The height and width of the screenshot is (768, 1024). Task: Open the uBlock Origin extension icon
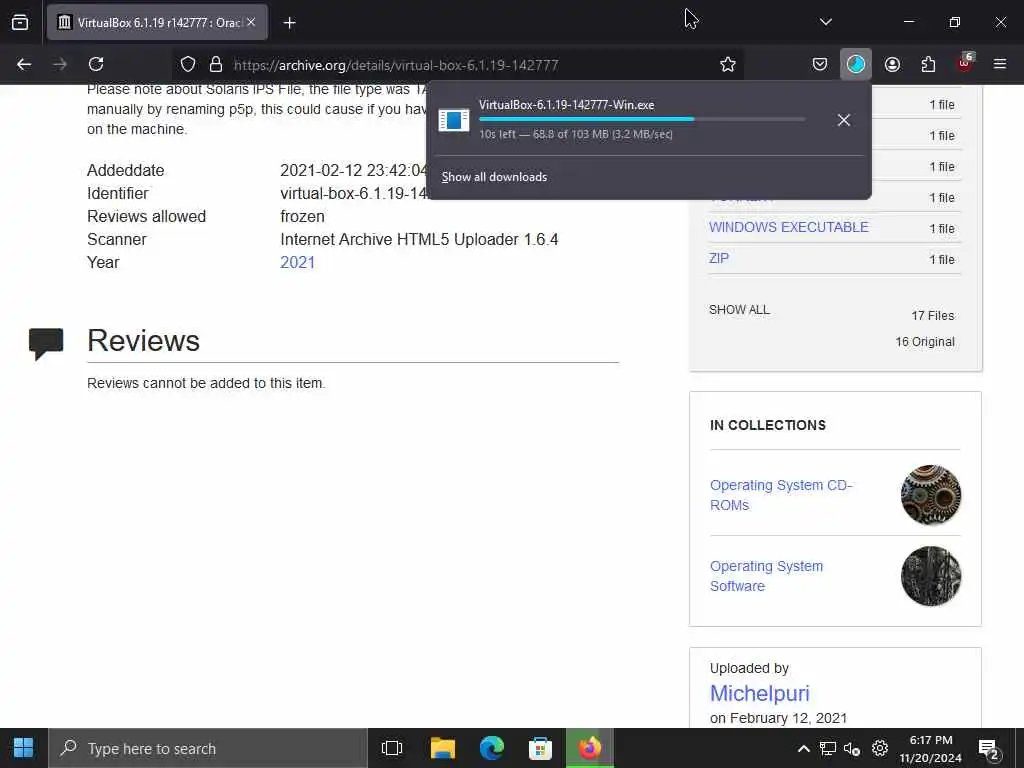(965, 63)
